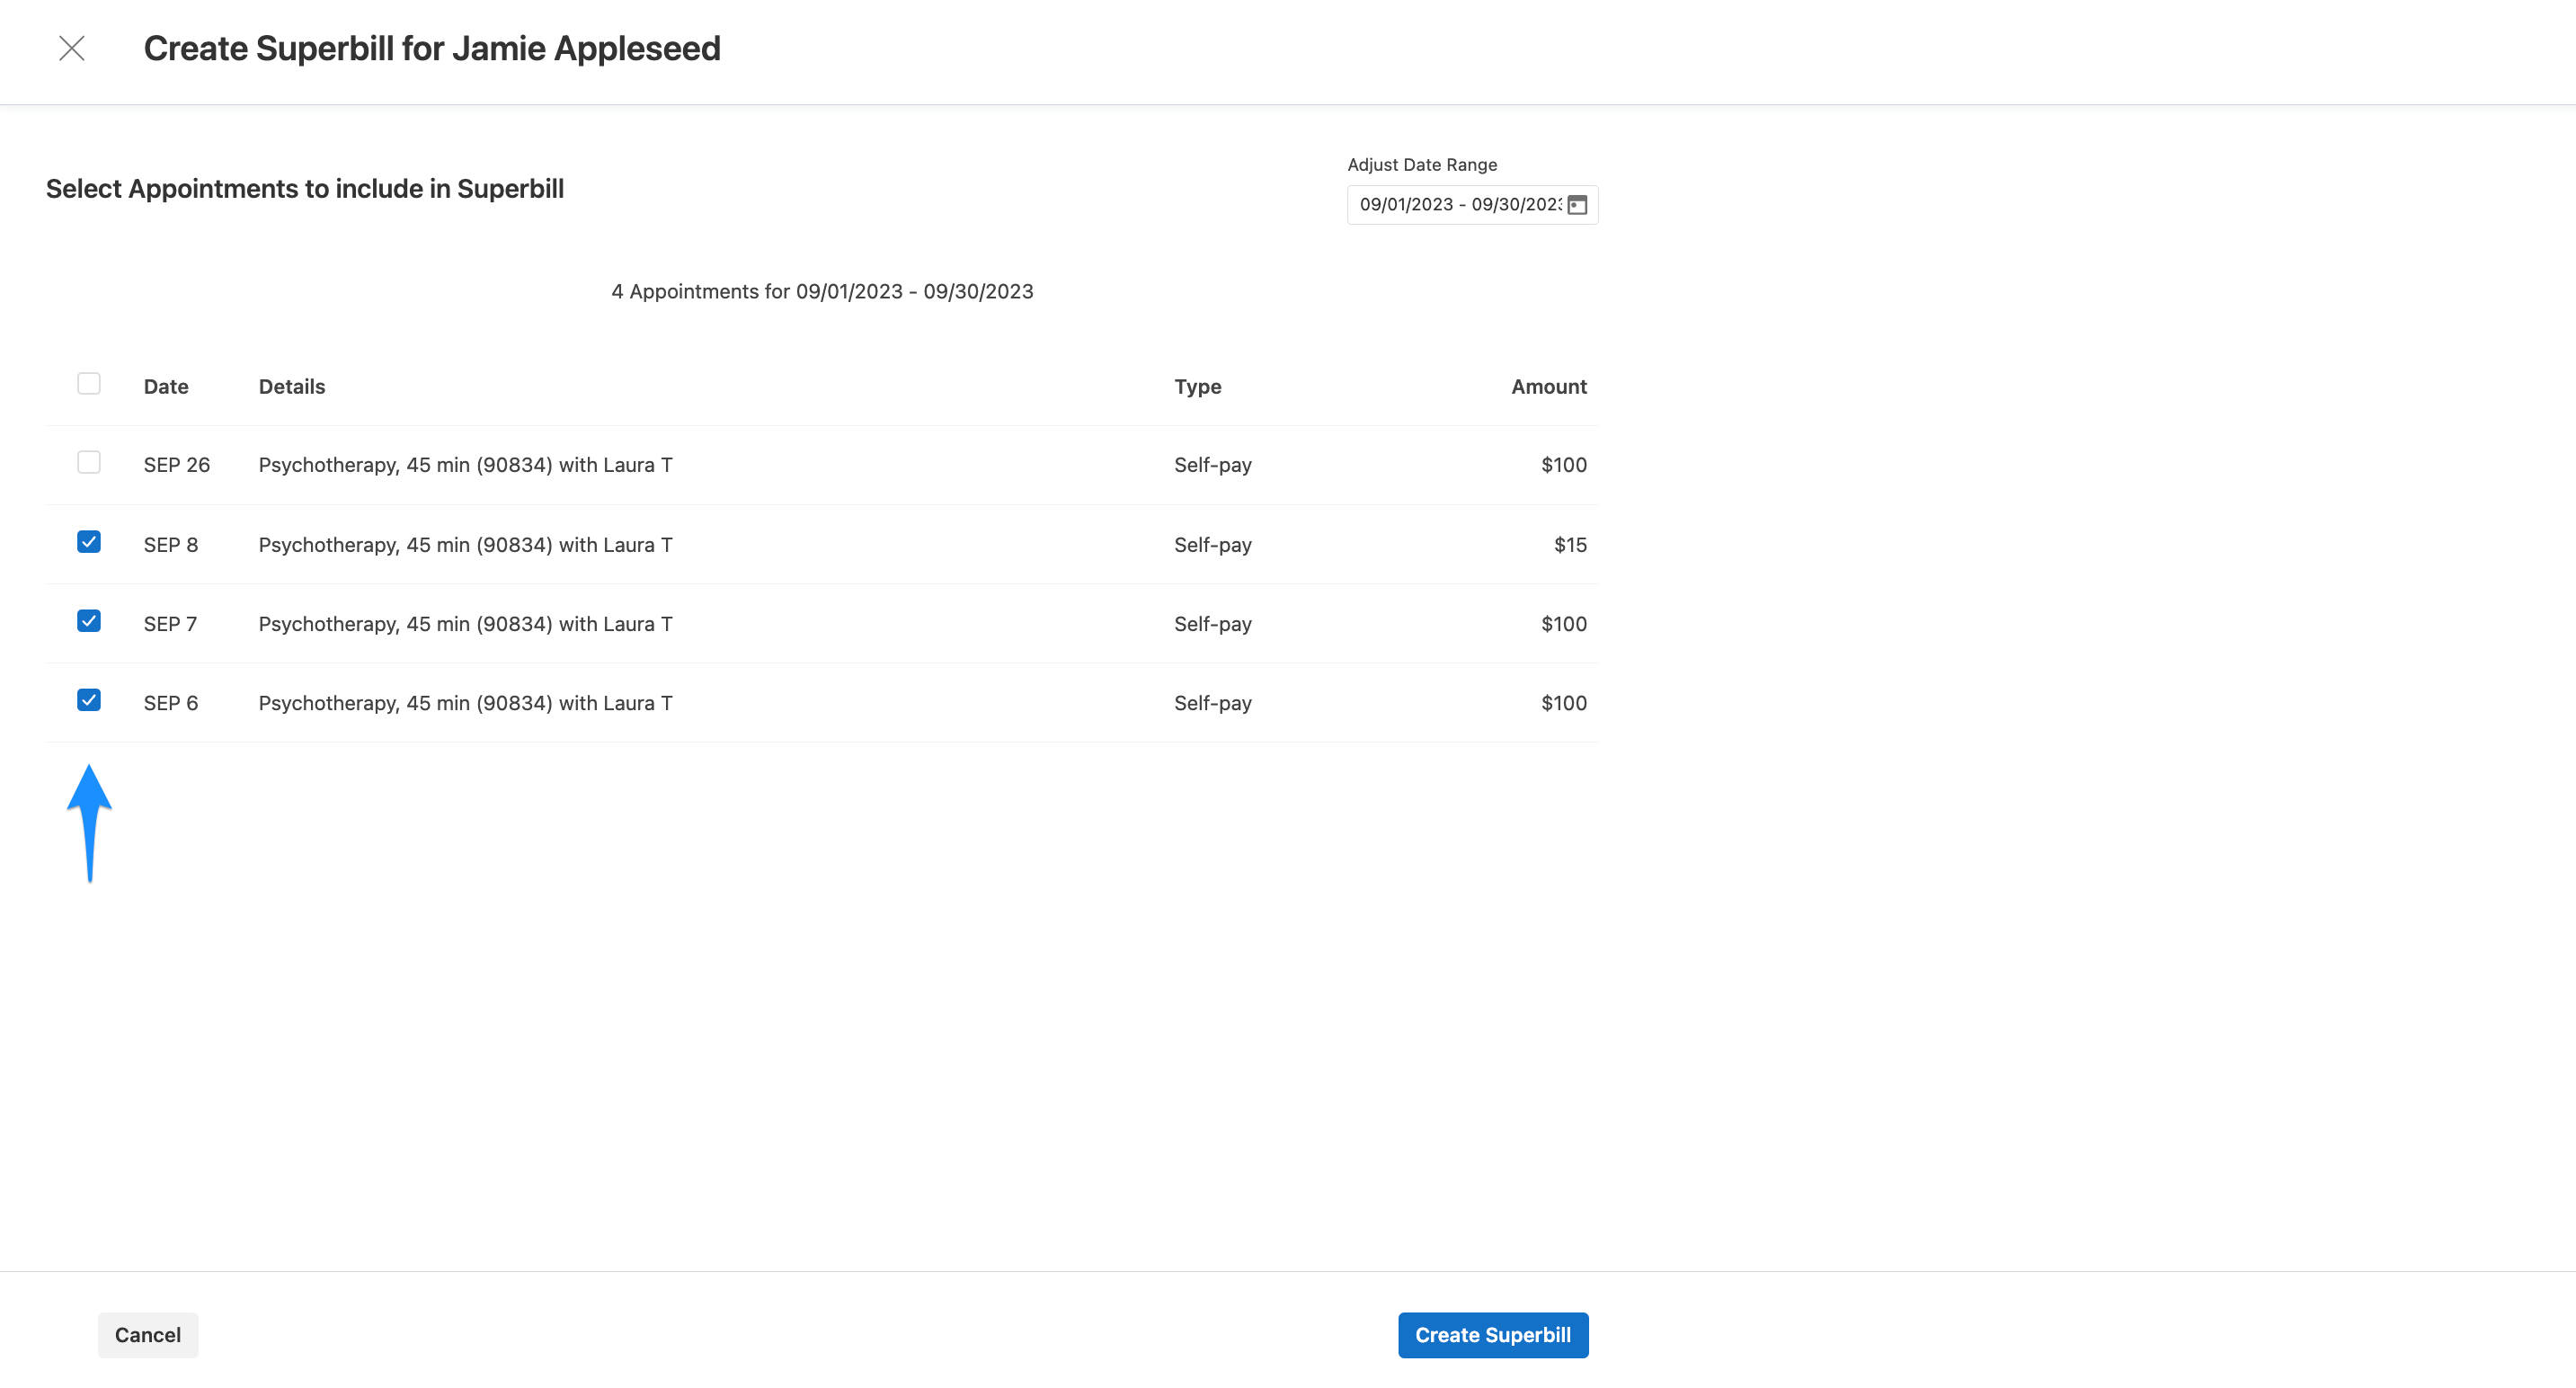Screen dimensions: 2576x1388
Task: Click the X to close the dialog
Action: (x=72, y=48)
